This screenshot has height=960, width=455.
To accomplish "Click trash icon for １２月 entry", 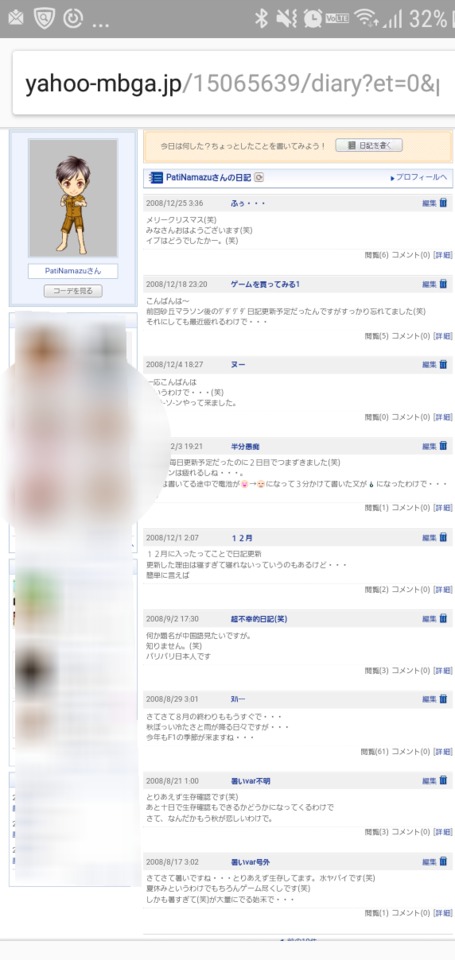I will point(443,538).
